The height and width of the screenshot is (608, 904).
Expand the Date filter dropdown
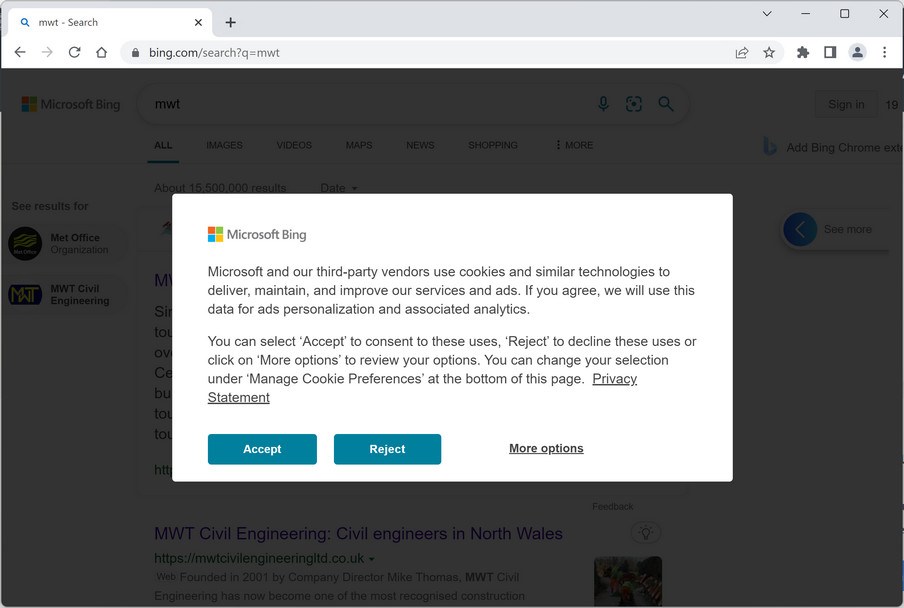point(338,188)
